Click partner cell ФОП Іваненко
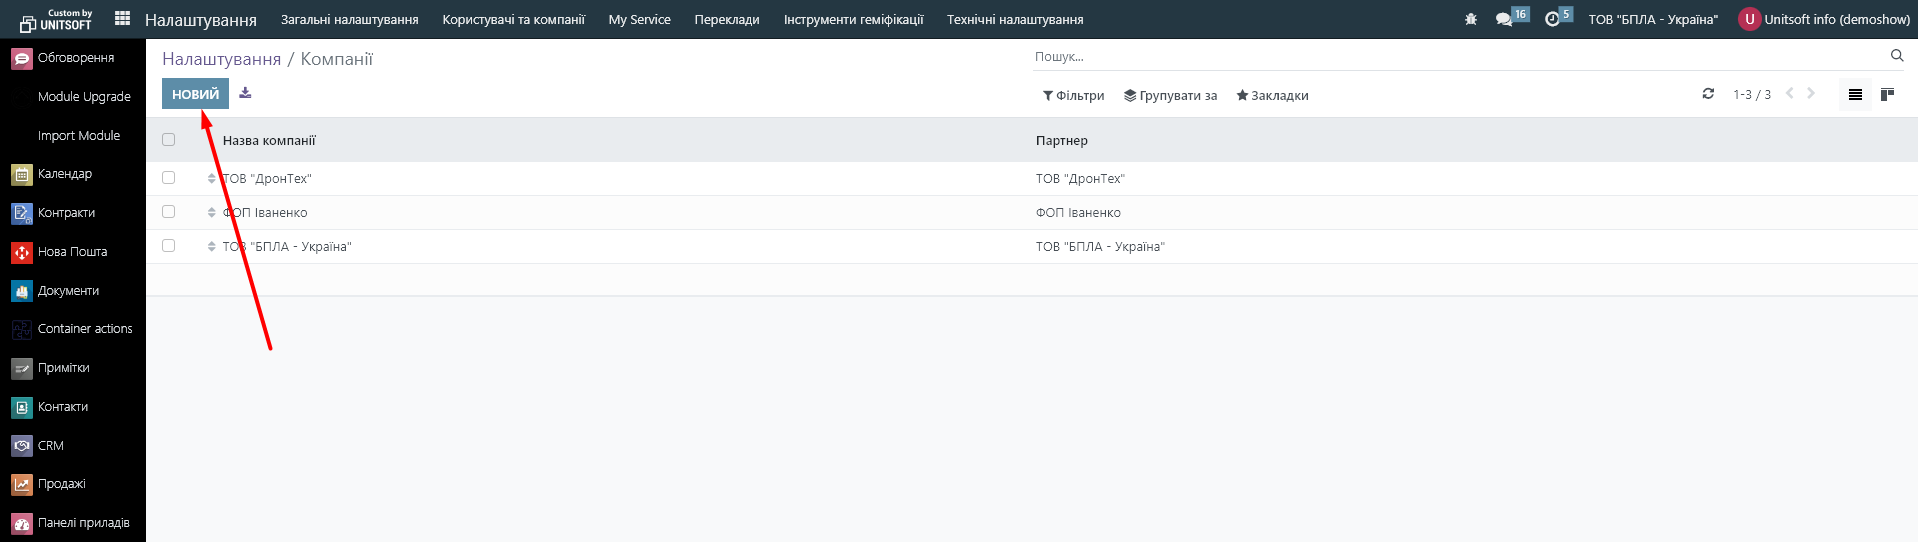 (1078, 212)
